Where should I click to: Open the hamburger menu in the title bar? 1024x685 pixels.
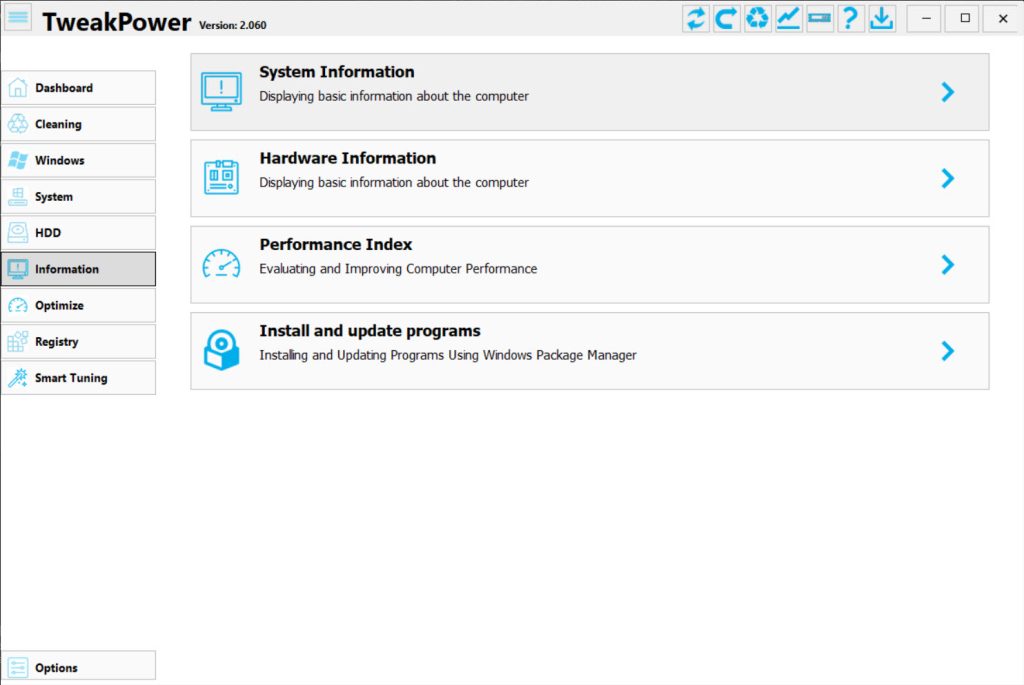tap(18, 18)
